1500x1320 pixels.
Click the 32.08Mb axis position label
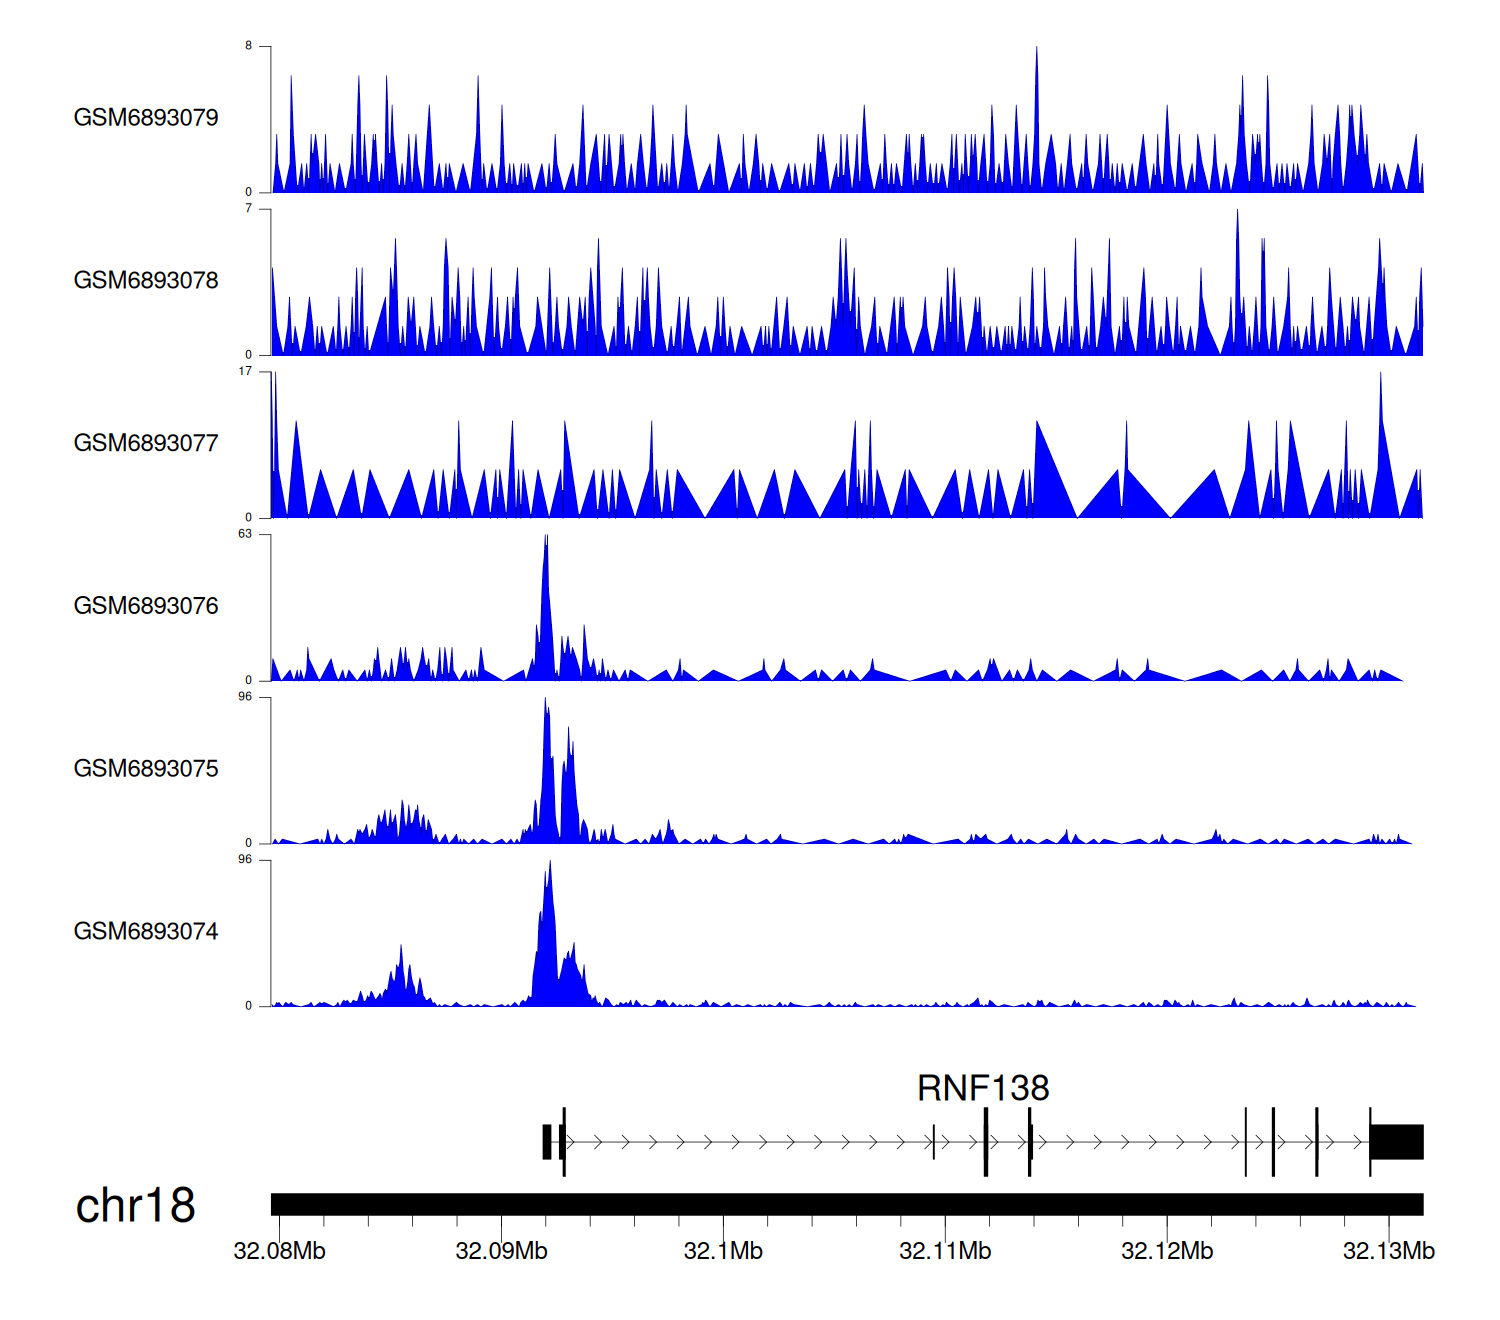point(279,1251)
